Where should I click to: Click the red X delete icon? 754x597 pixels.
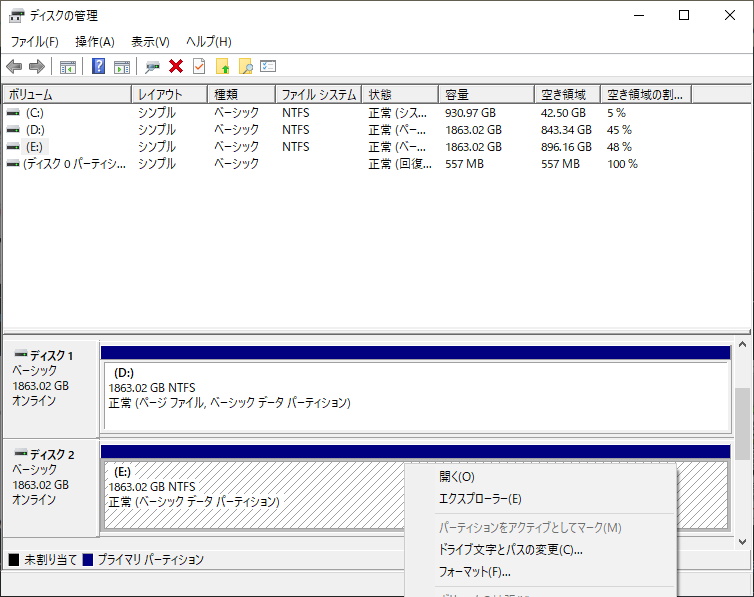[x=176, y=67]
